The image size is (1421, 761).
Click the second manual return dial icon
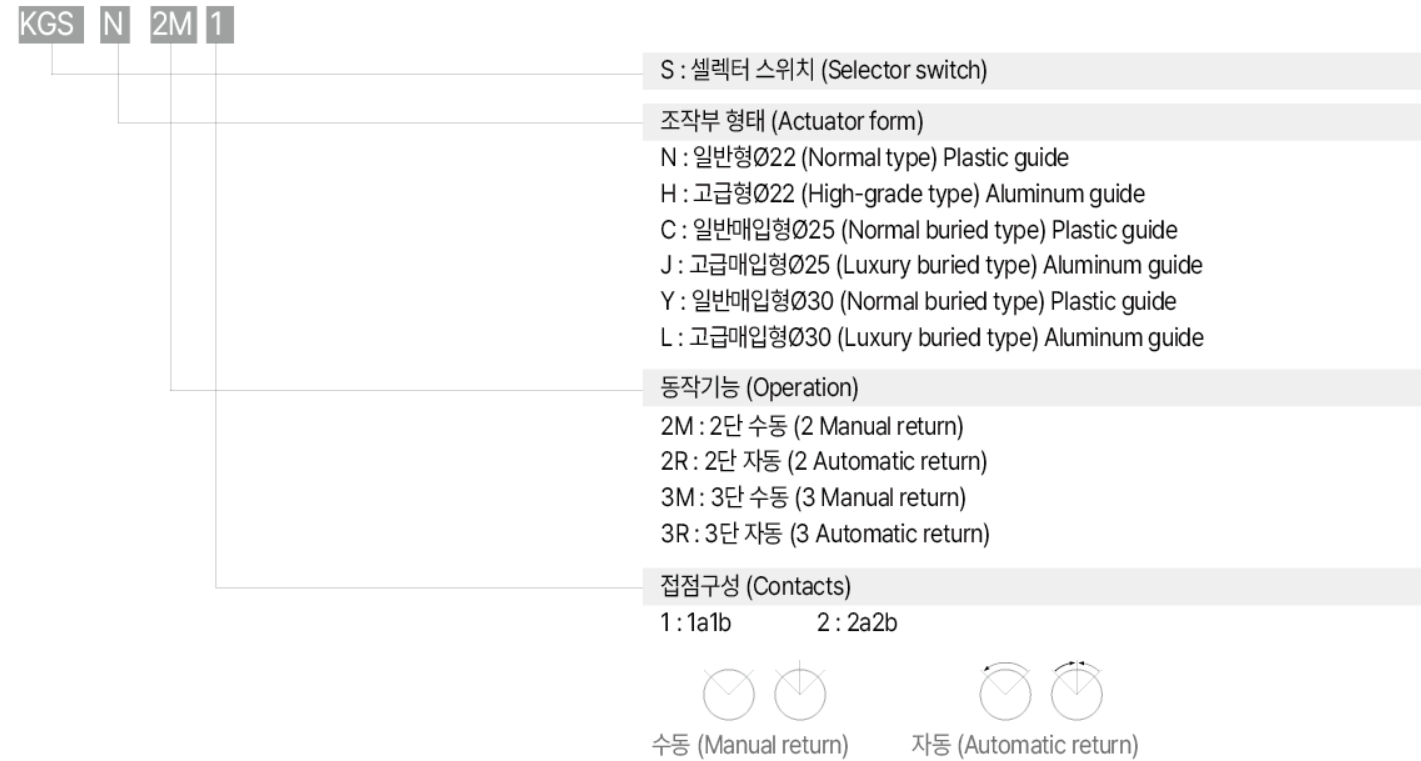coord(798,693)
